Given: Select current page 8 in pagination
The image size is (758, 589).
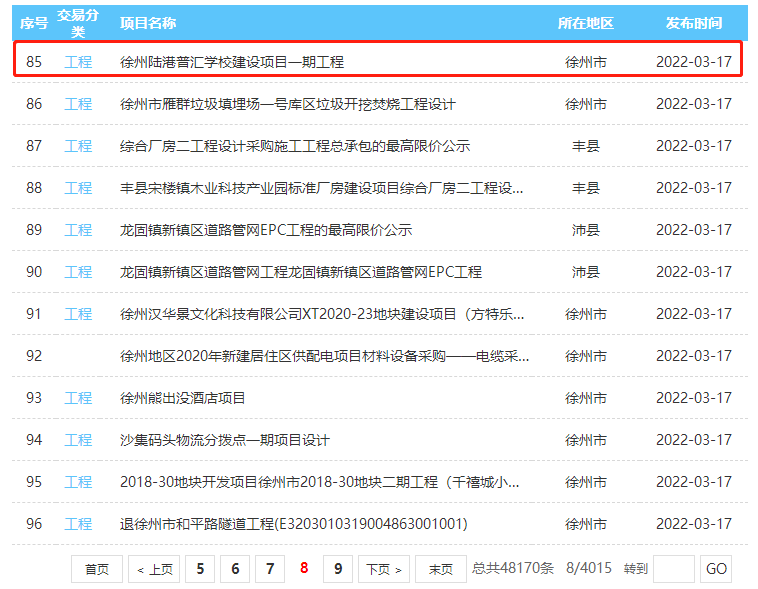Looking at the screenshot, I should [304, 568].
